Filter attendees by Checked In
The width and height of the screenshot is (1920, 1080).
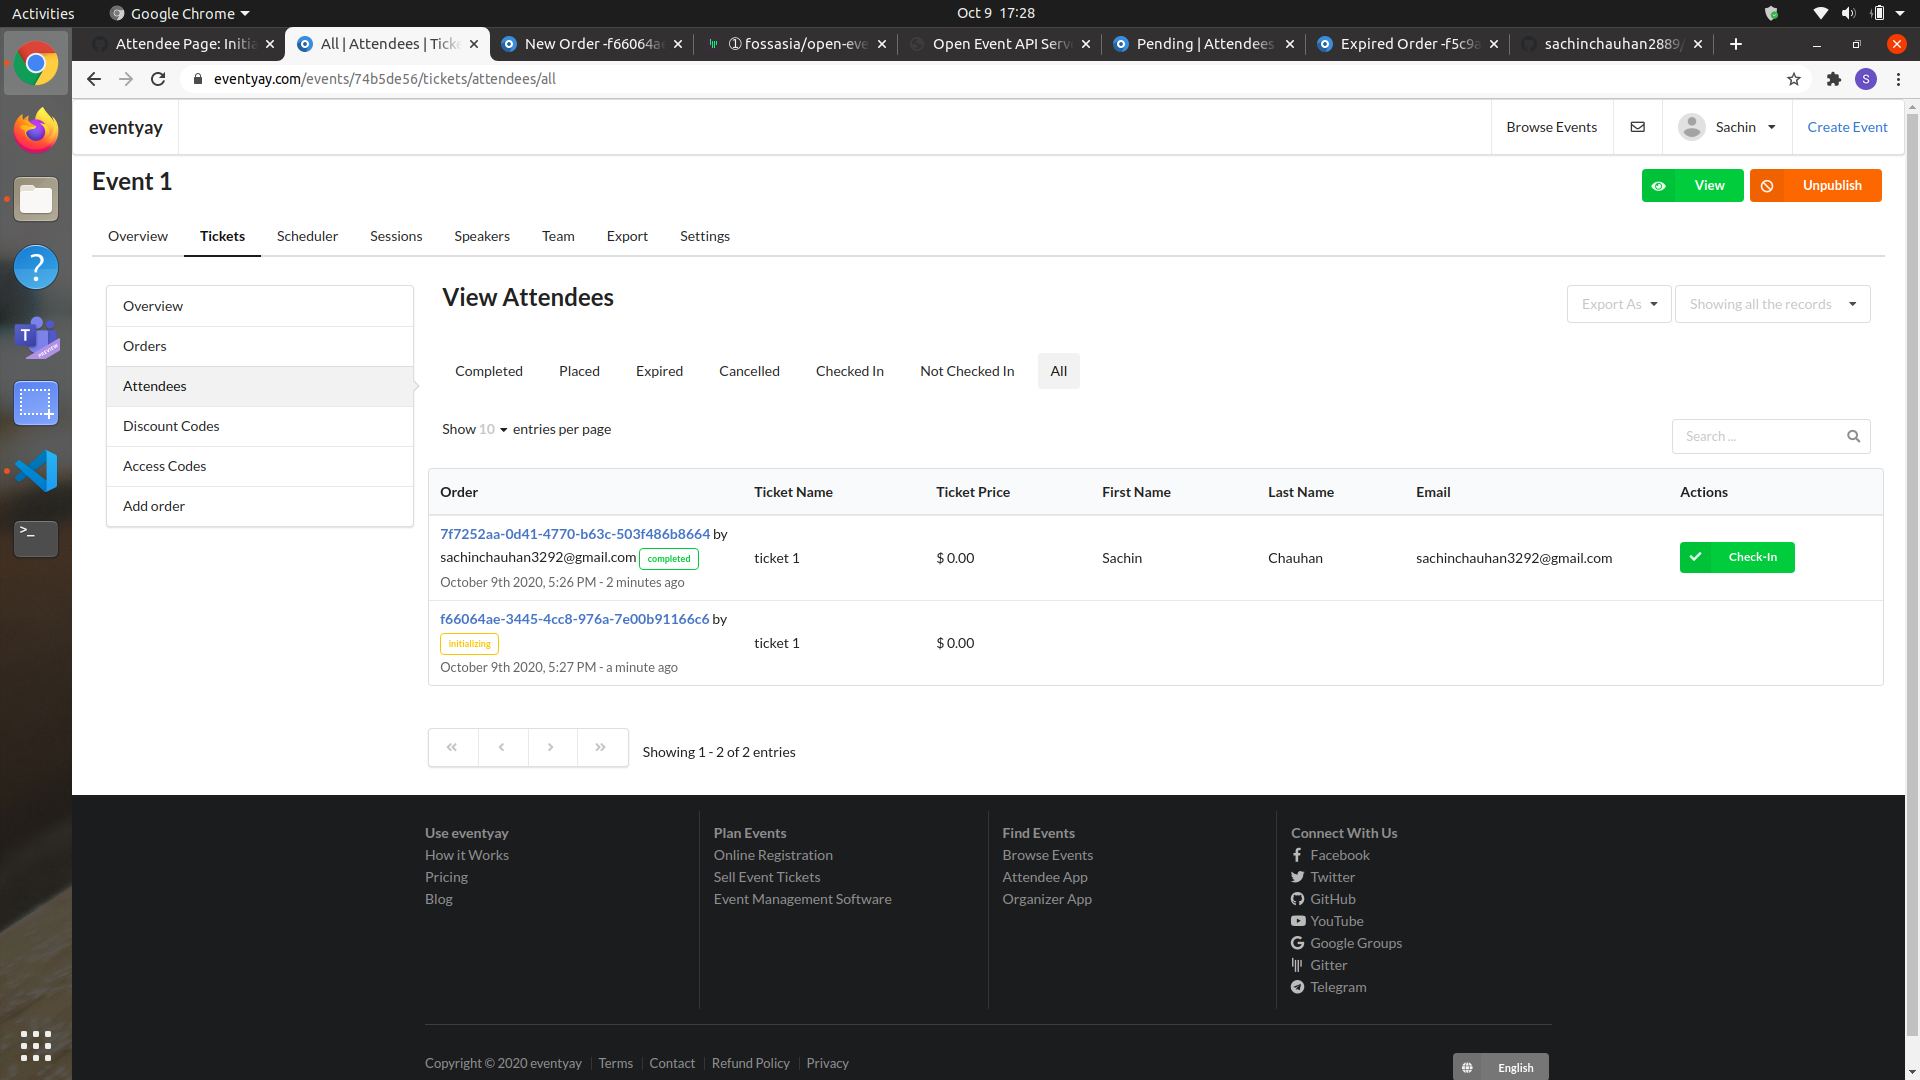(850, 371)
